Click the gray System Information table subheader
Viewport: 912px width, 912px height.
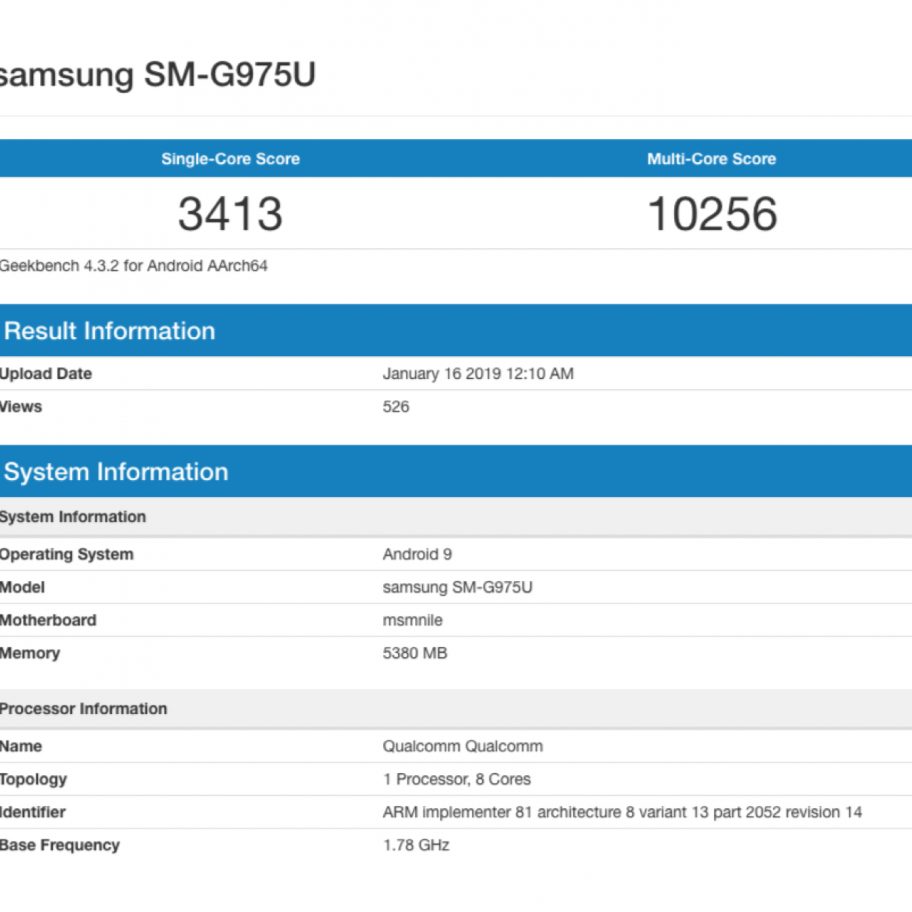click(73, 517)
